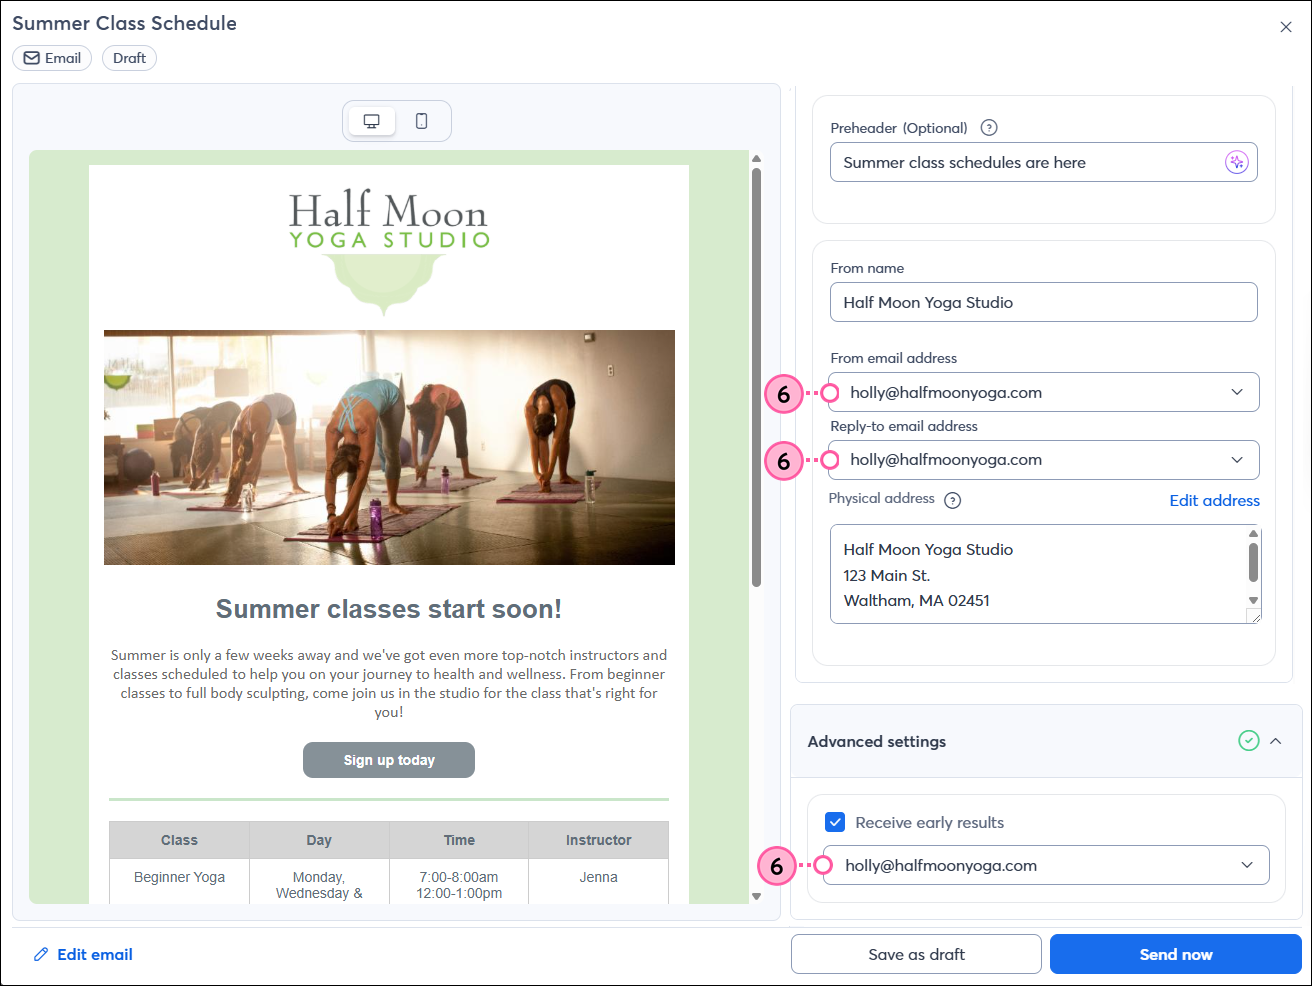Select the Draft status label
1312x986 pixels.
coord(129,57)
